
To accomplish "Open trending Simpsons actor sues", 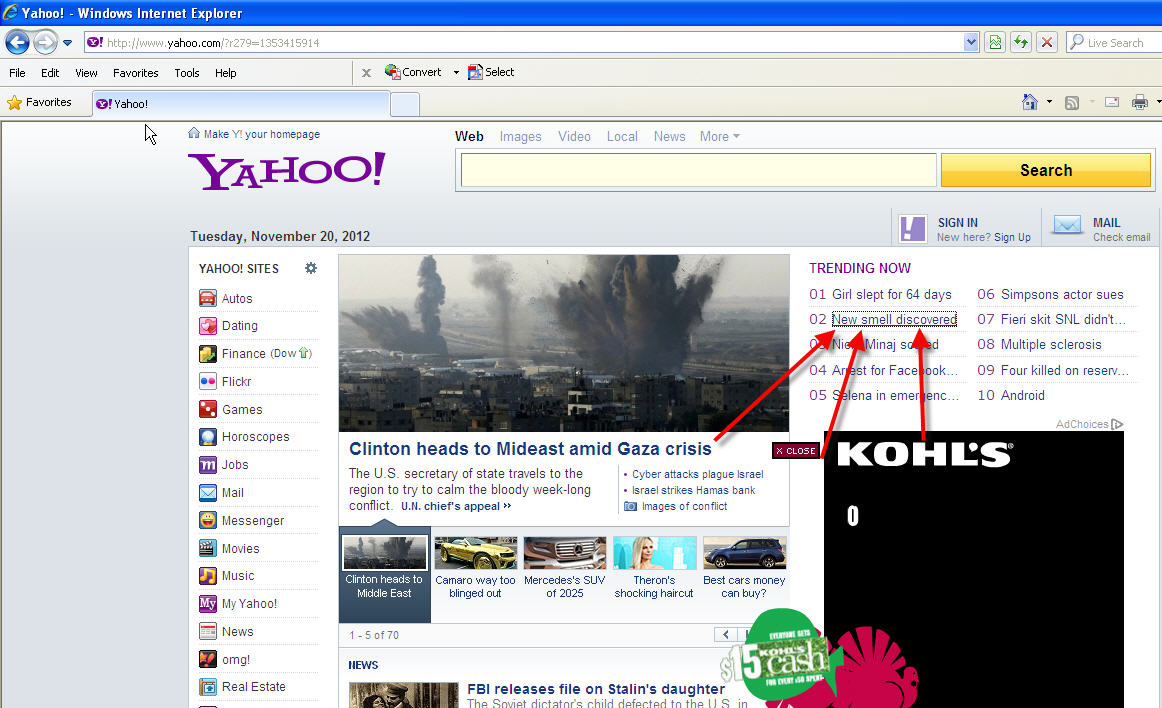I will pyautogui.click(x=1062, y=294).
